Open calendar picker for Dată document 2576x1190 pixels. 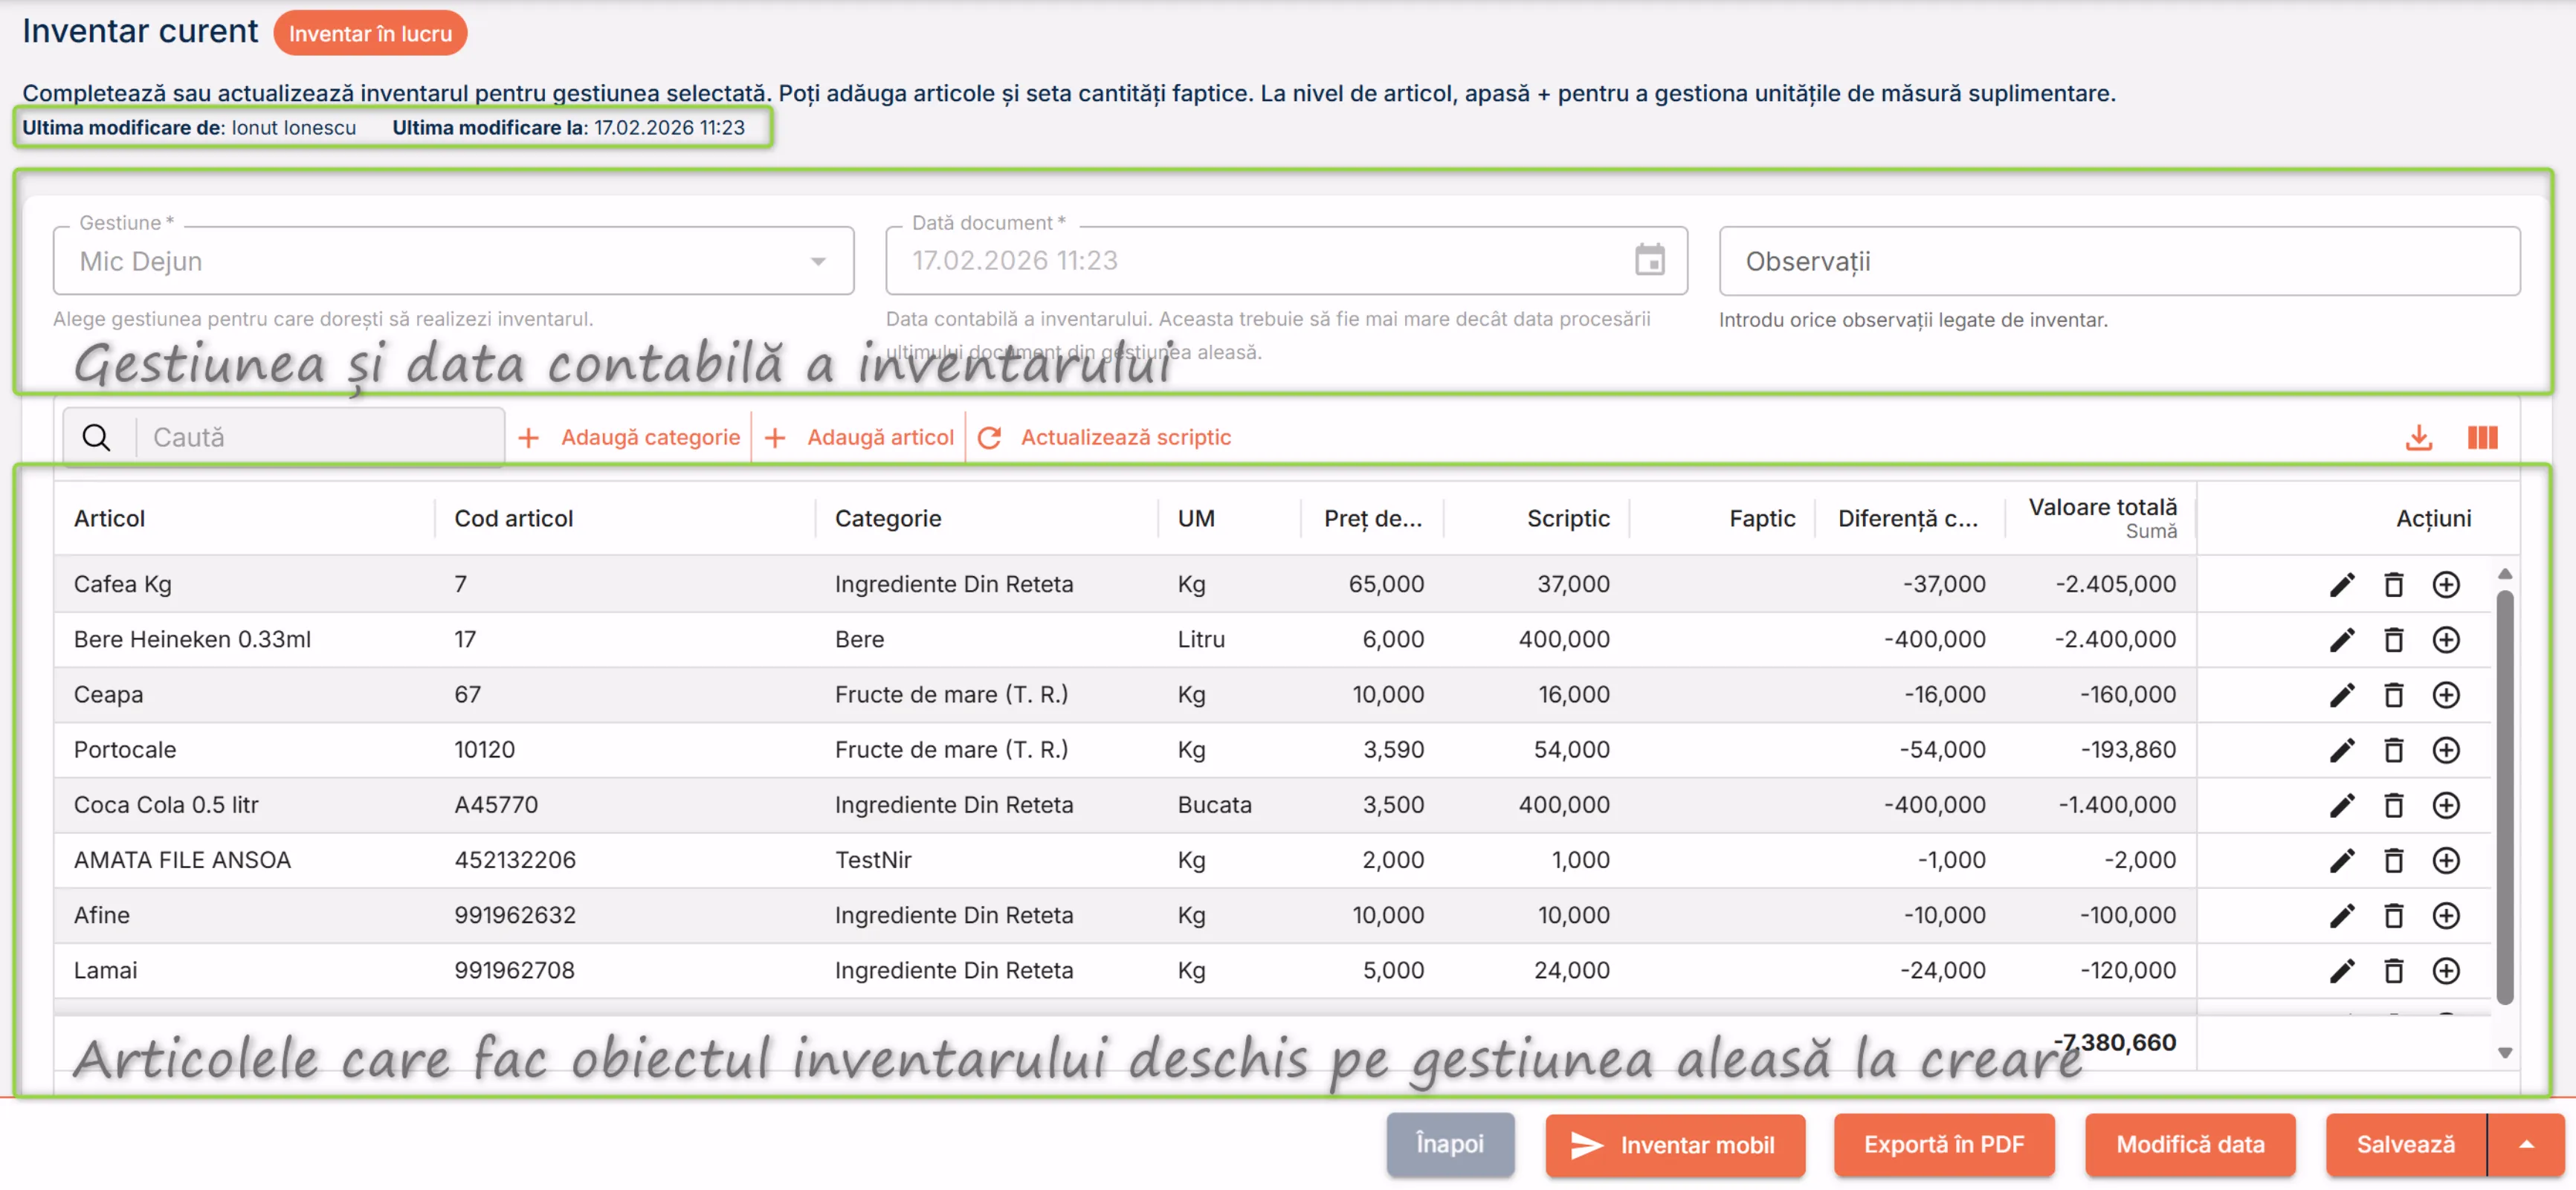pos(1649,260)
